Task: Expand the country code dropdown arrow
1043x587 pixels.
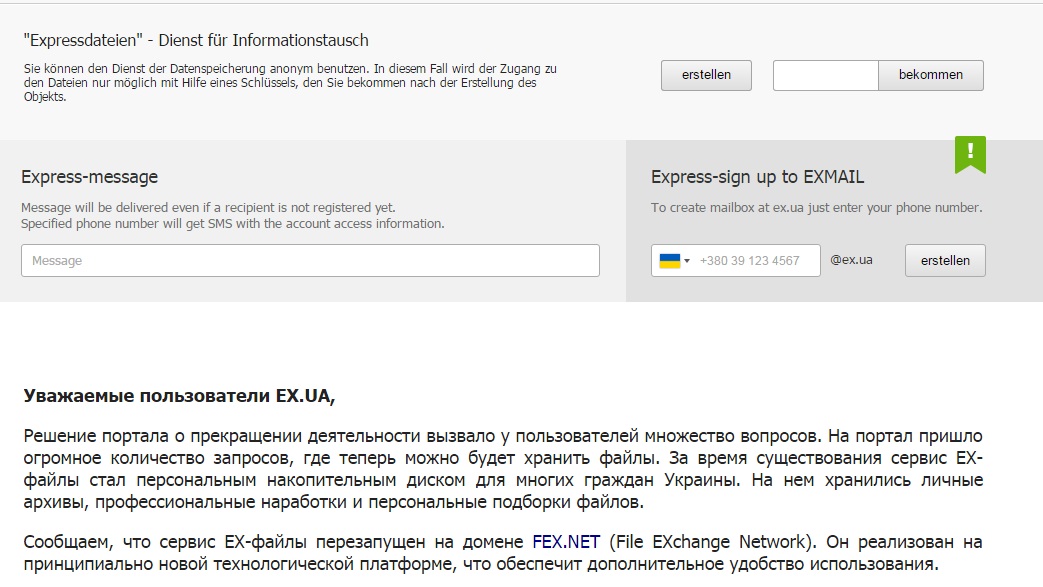Action: coord(687,261)
